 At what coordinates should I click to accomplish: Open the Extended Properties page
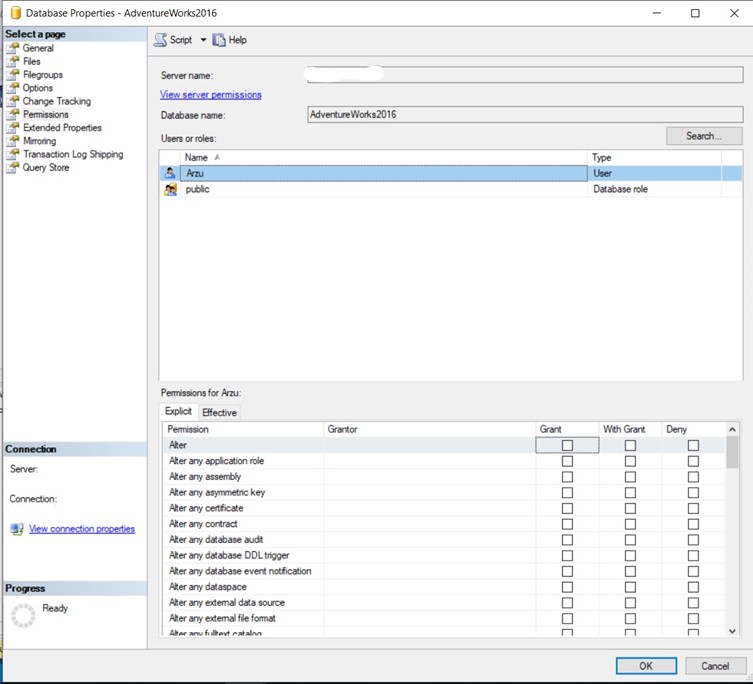(x=62, y=128)
